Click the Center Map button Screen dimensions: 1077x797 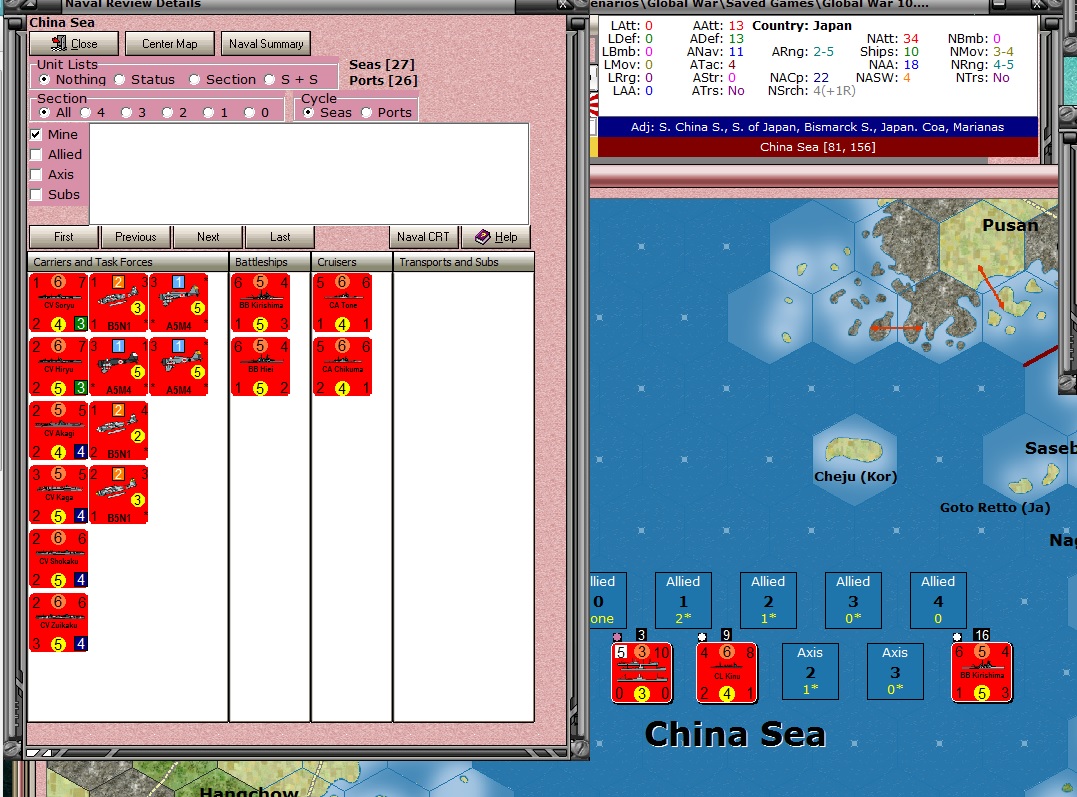(x=170, y=44)
